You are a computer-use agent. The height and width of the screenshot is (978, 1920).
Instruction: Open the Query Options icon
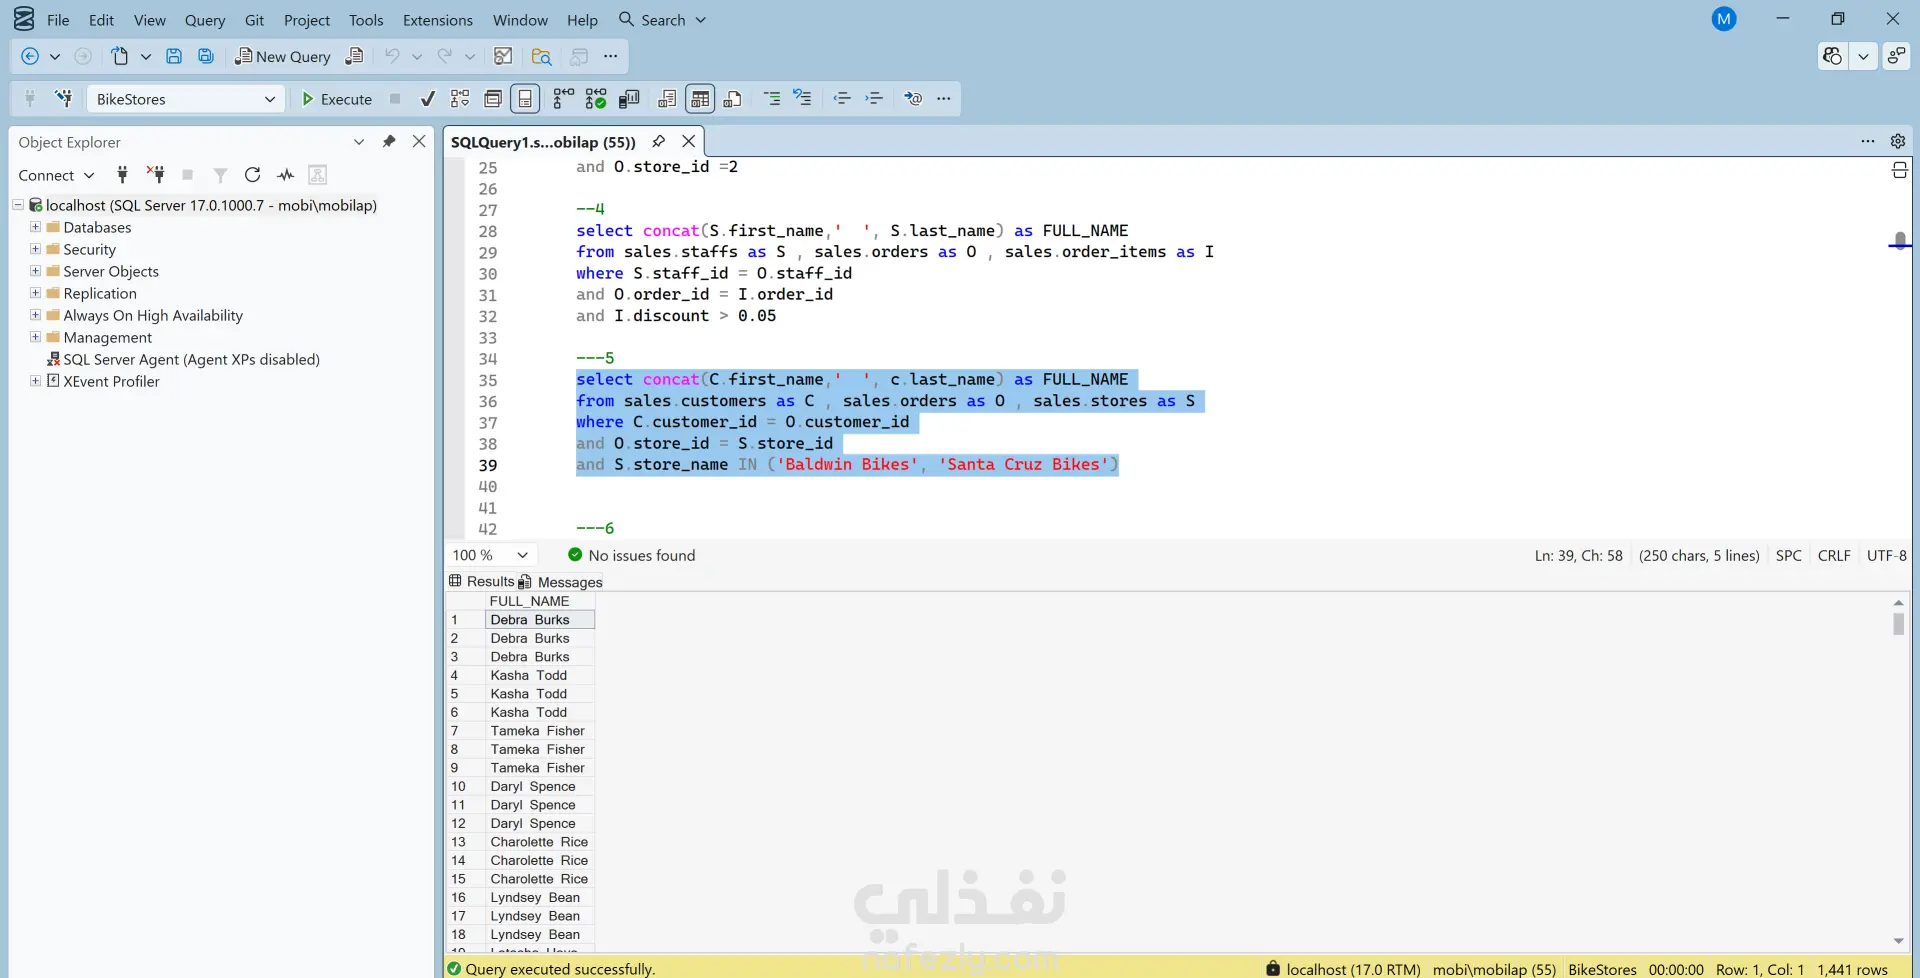pos(493,98)
